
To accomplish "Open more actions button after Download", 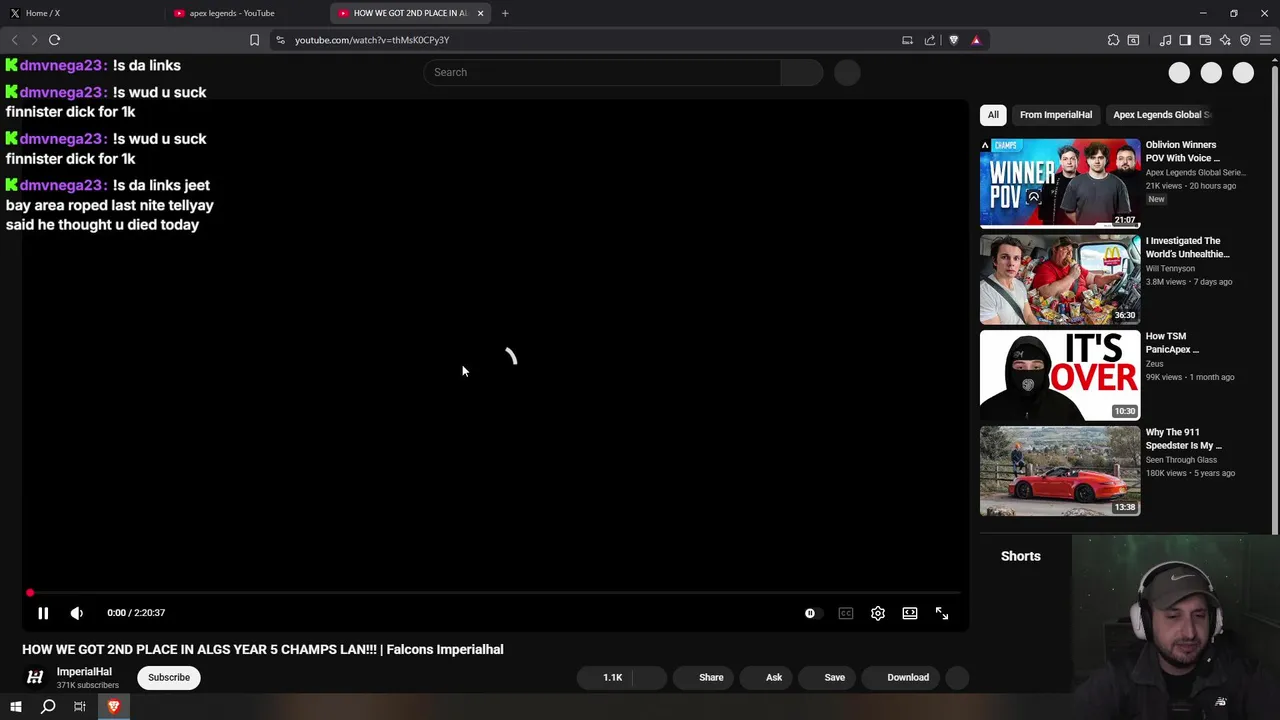I will (957, 677).
